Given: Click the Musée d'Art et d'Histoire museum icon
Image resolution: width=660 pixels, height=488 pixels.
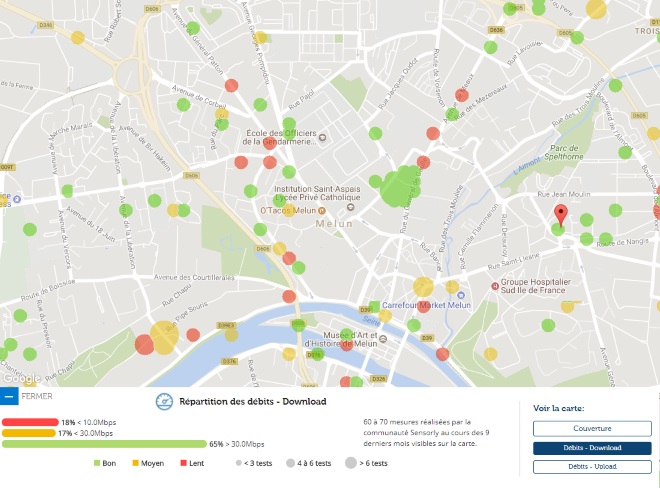Looking at the screenshot, I should pos(383,339).
